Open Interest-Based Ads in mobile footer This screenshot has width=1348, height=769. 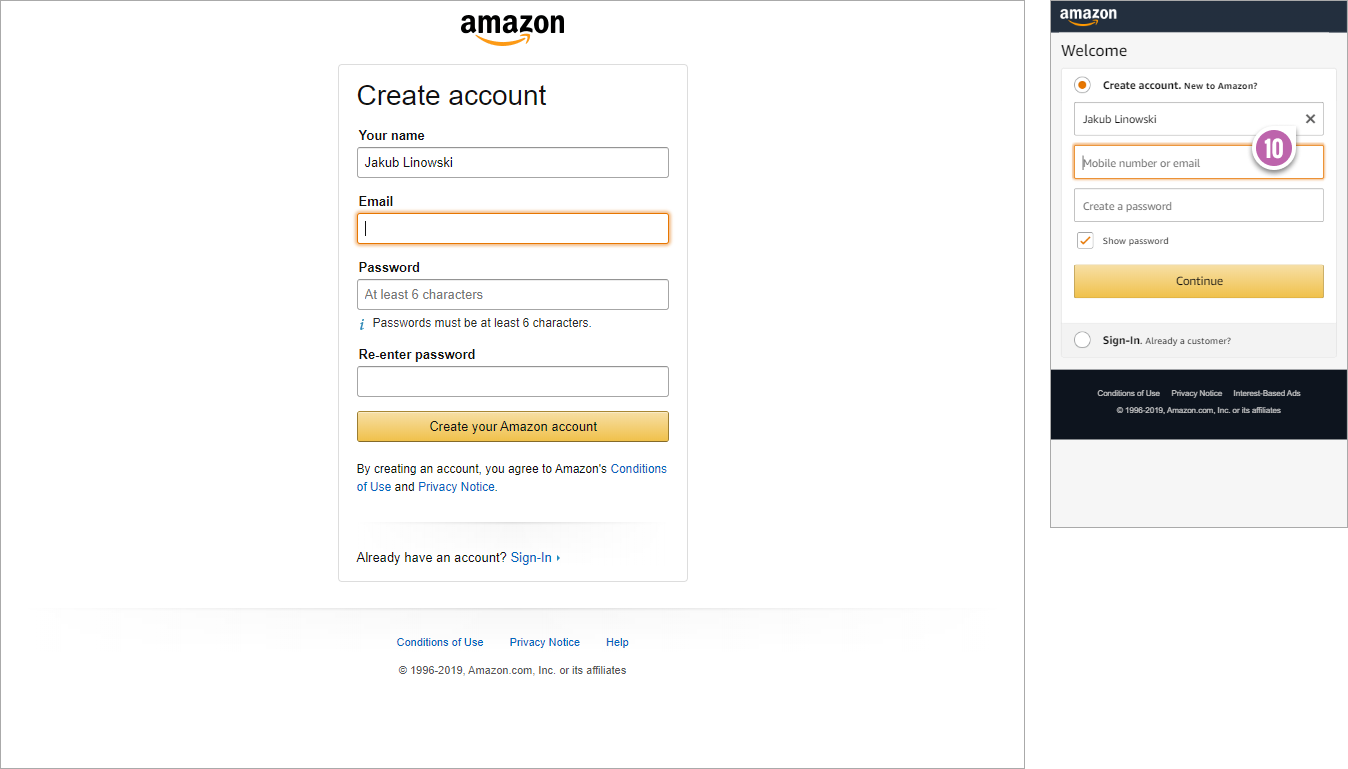pos(1266,392)
